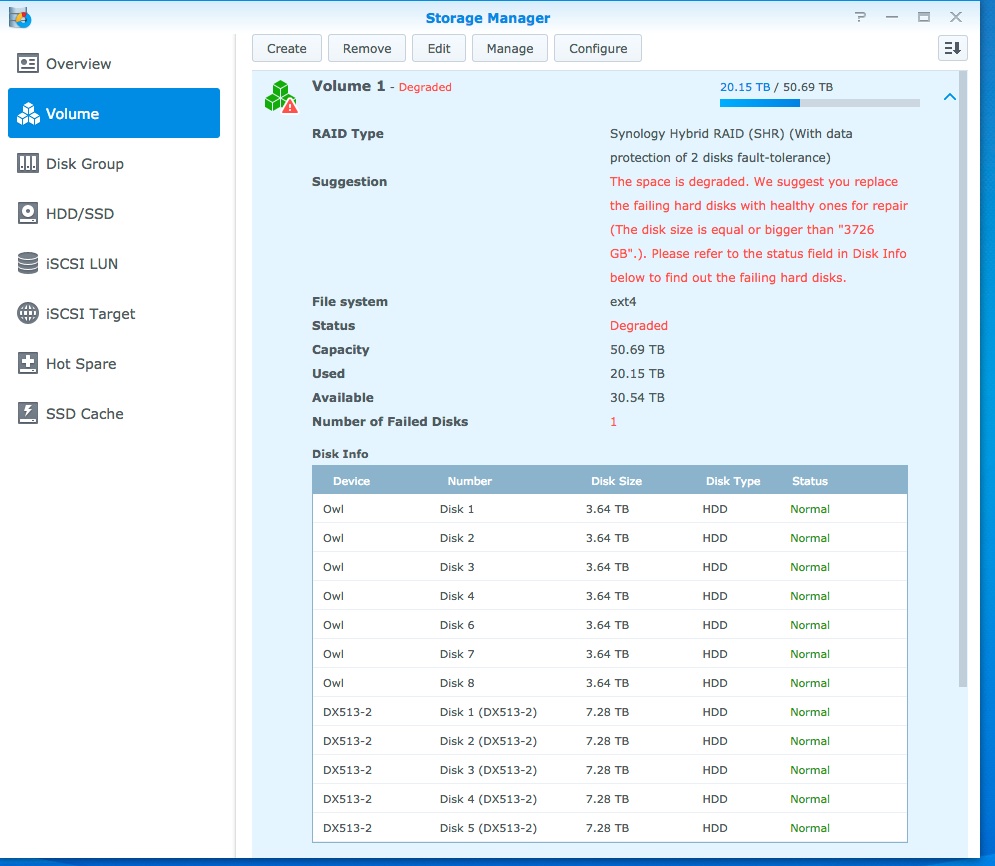The width and height of the screenshot is (995, 866).
Task: Click the 7.28 TB size of Disk 1 (DX513-2)
Action: [x=607, y=712]
